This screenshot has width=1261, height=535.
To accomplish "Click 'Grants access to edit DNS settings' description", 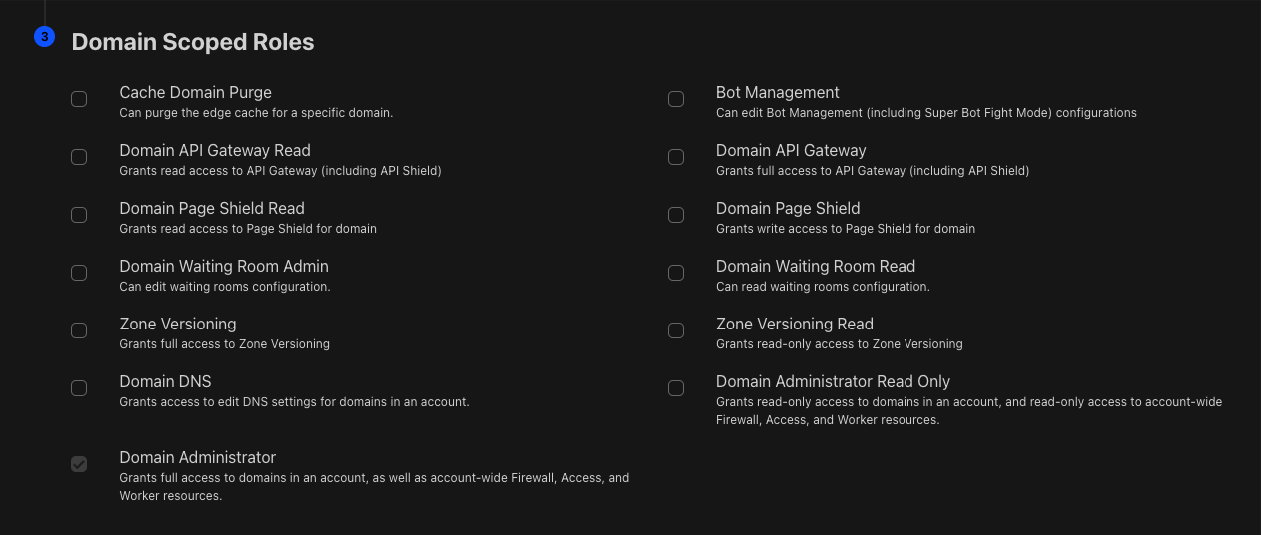I will tap(294, 402).
